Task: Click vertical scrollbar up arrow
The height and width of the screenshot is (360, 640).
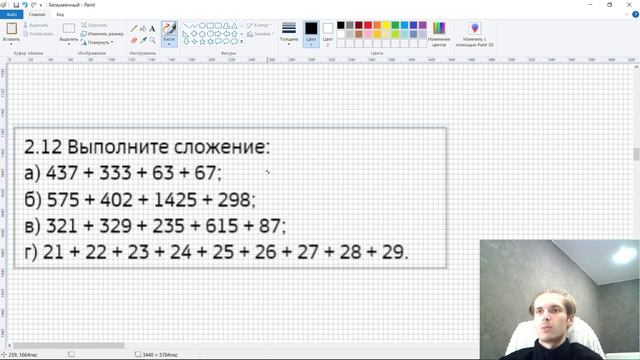Action: (x=636, y=67)
